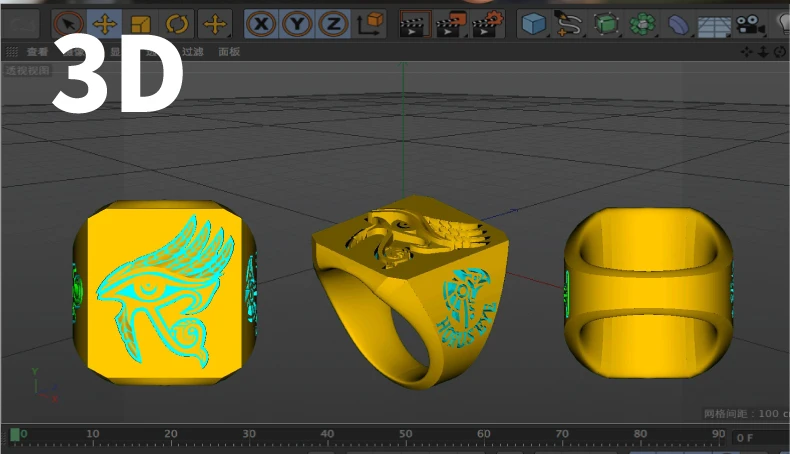Add a Floor environment object
This screenshot has height=454, width=790.
714,25
